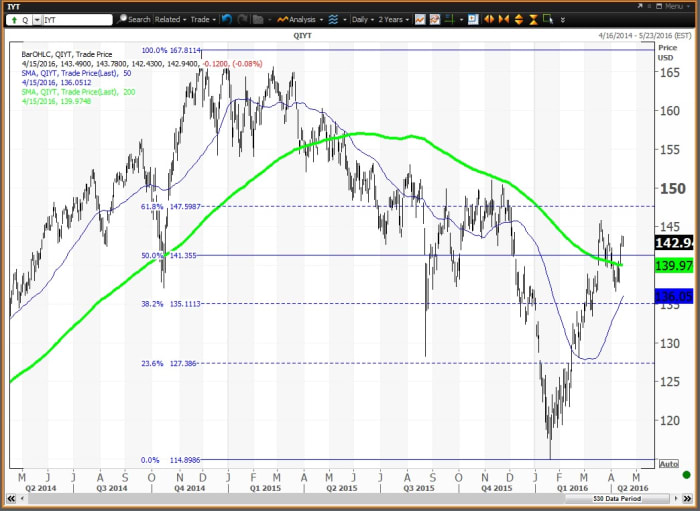Click the Q3 2015 quarter label
The image size is (700, 511).
click(419, 489)
